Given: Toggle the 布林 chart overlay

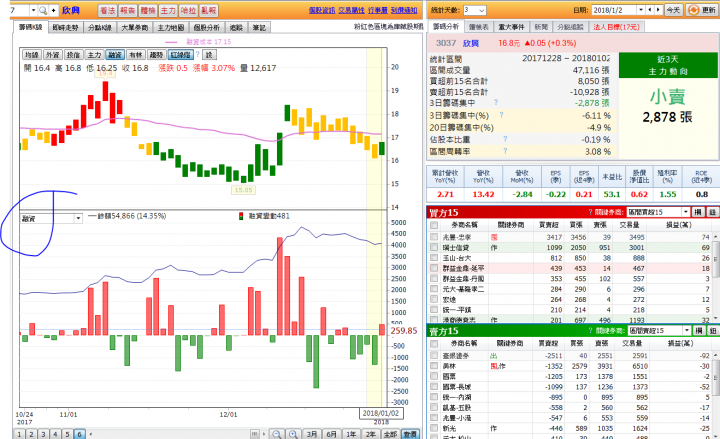Looking at the screenshot, I should (136, 55).
